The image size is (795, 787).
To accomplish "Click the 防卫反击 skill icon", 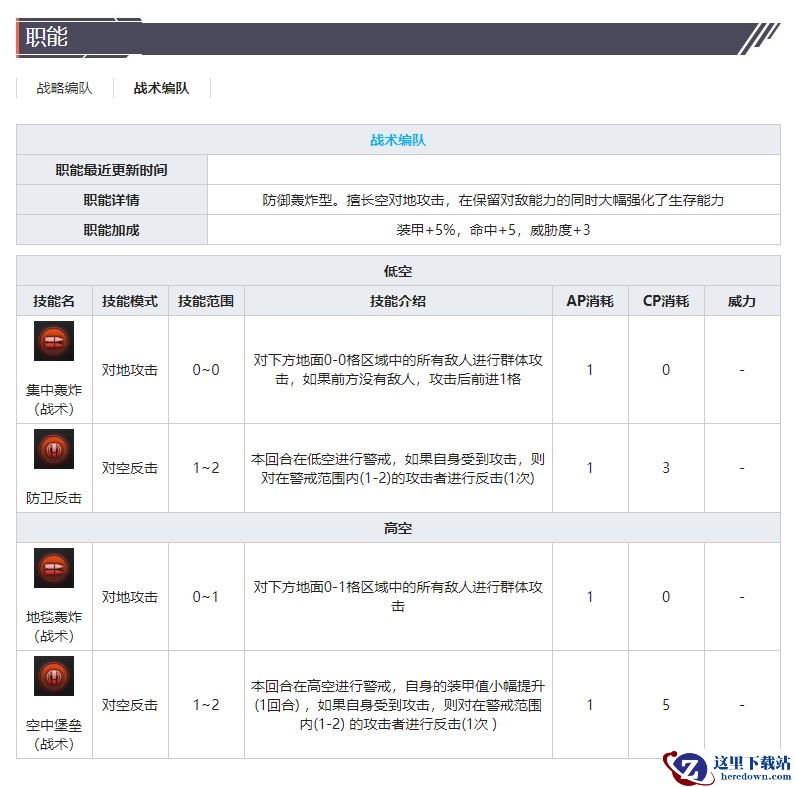I will pyautogui.click(x=54, y=449).
